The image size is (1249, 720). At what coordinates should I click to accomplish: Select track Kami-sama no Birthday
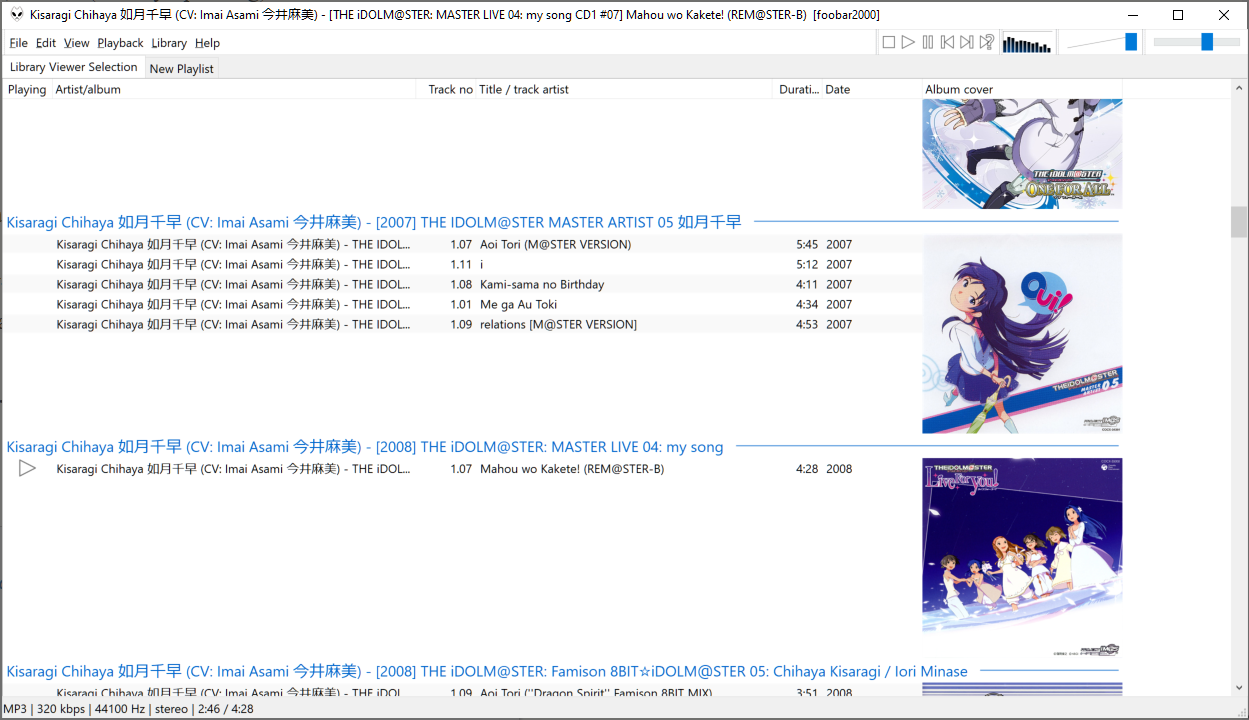pyautogui.click(x=462, y=284)
